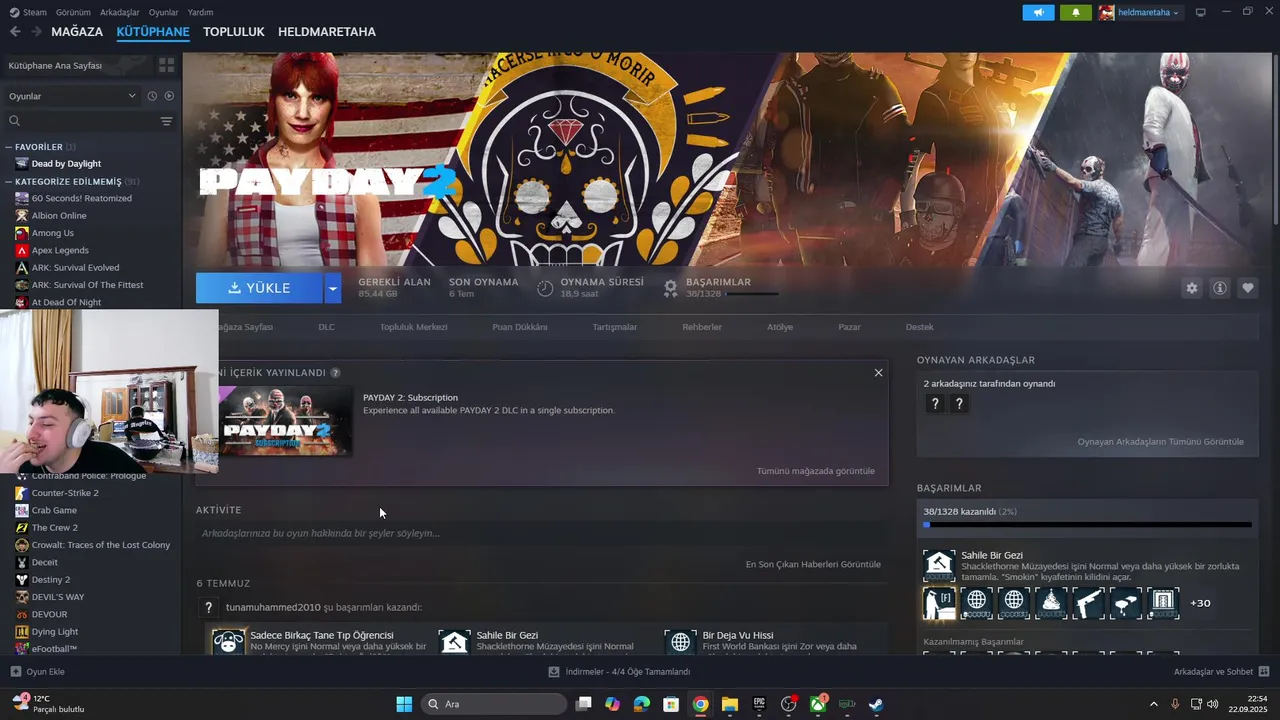The width and height of the screenshot is (1280, 720).
Task: Open PAYDAY 2 settings gear icon
Action: [x=1191, y=288]
